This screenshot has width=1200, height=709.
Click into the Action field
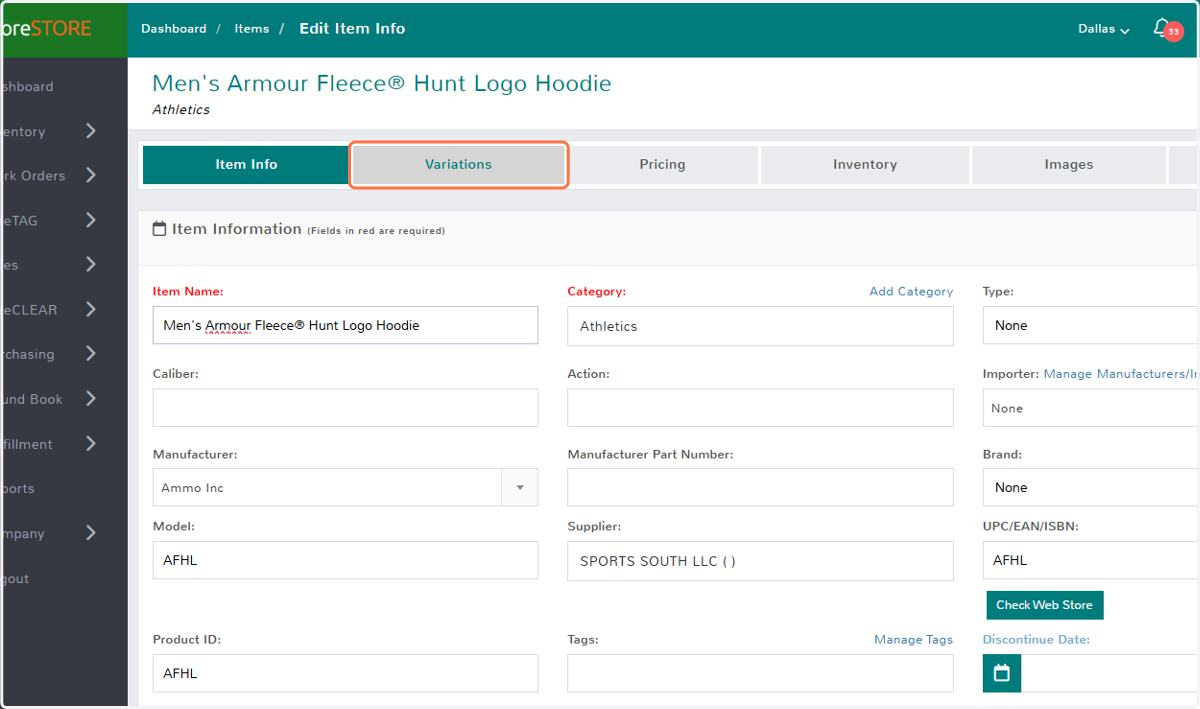click(760, 408)
